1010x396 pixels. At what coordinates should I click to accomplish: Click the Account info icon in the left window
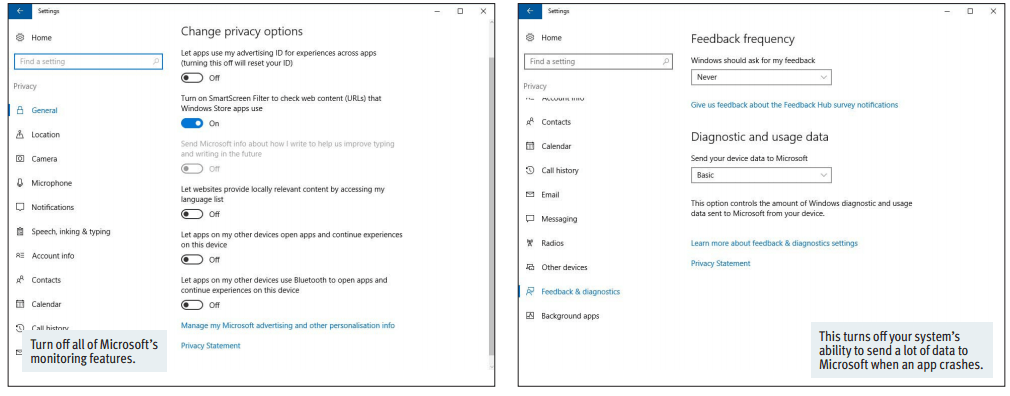pyautogui.click(x=20, y=256)
